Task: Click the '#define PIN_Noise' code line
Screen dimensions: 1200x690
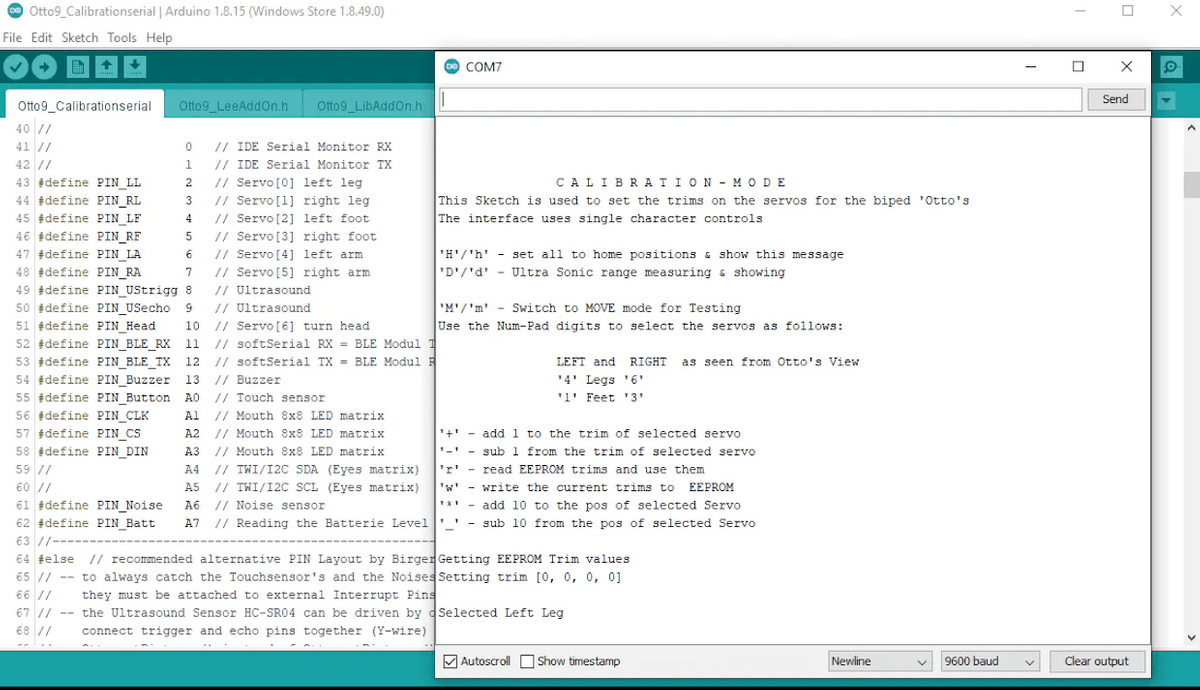Action: pyautogui.click(x=181, y=506)
